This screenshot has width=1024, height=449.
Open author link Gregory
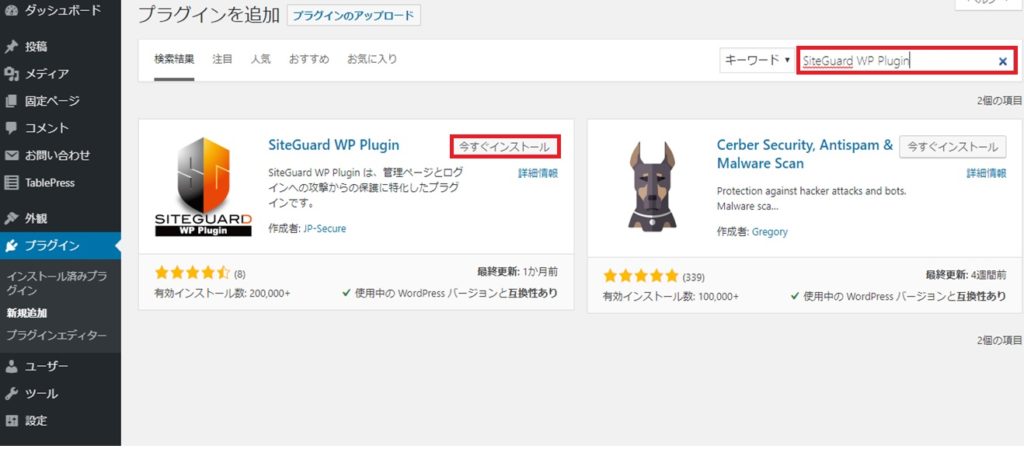coord(770,232)
